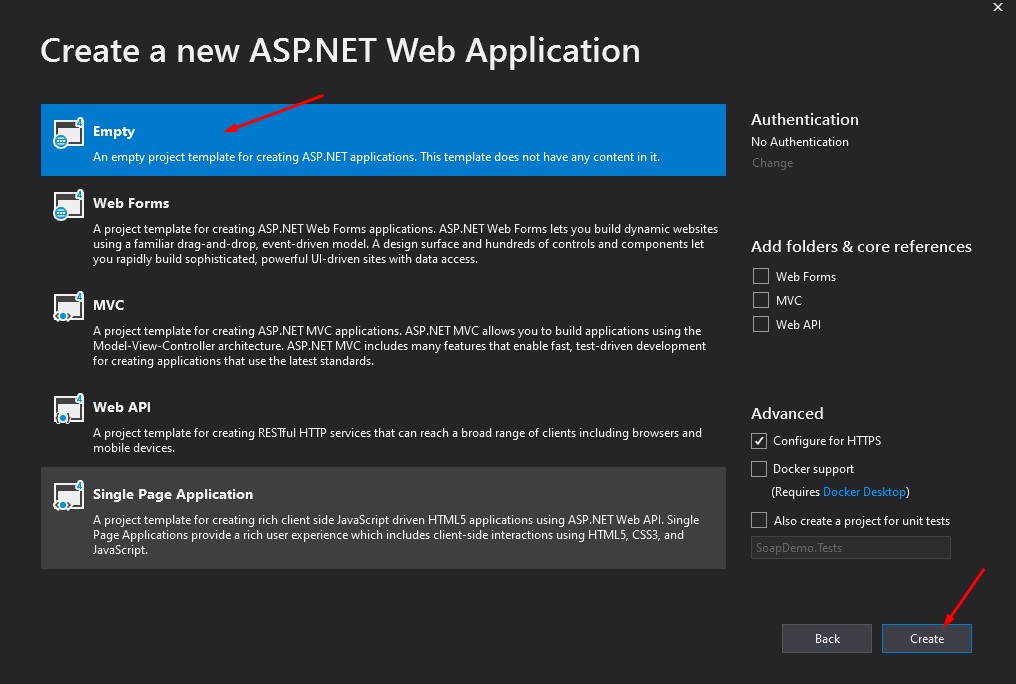Check Also create a project for unit tests
The width and height of the screenshot is (1016, 684).
tap(758, 520)
